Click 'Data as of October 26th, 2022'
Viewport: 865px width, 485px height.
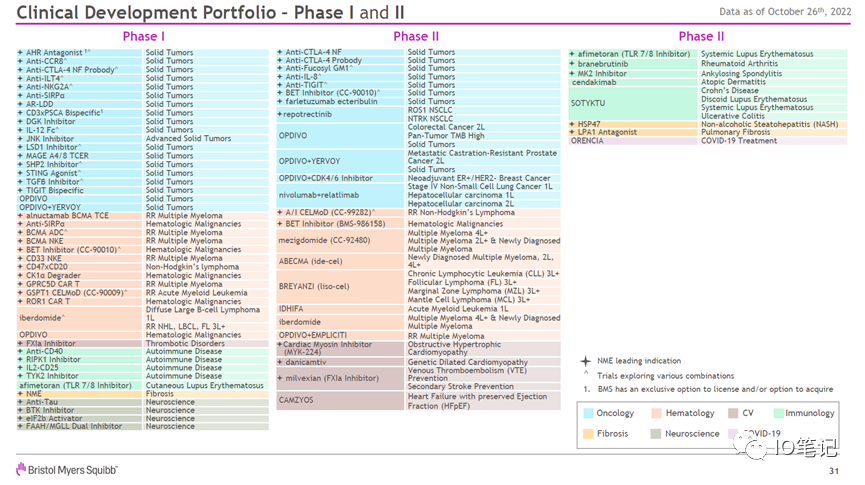click(785, 12)
